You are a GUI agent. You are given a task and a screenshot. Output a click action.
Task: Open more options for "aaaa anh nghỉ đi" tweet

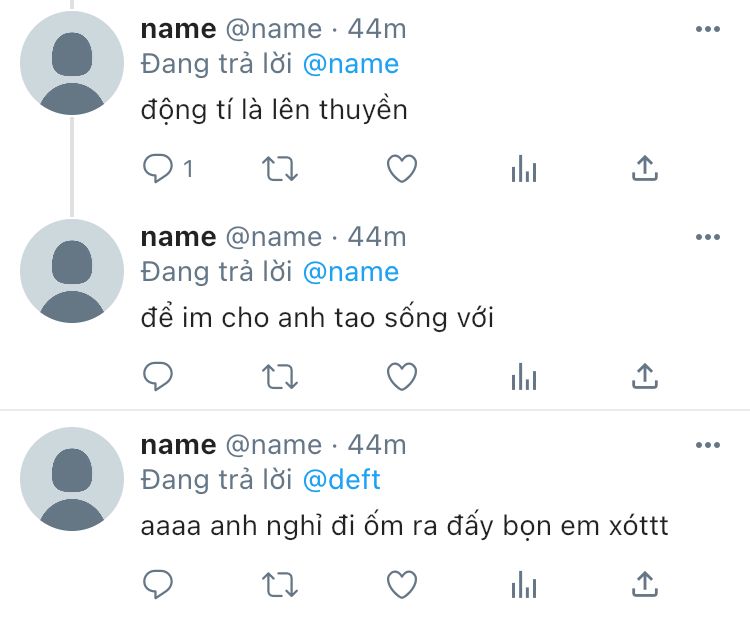tap(707, 444)
